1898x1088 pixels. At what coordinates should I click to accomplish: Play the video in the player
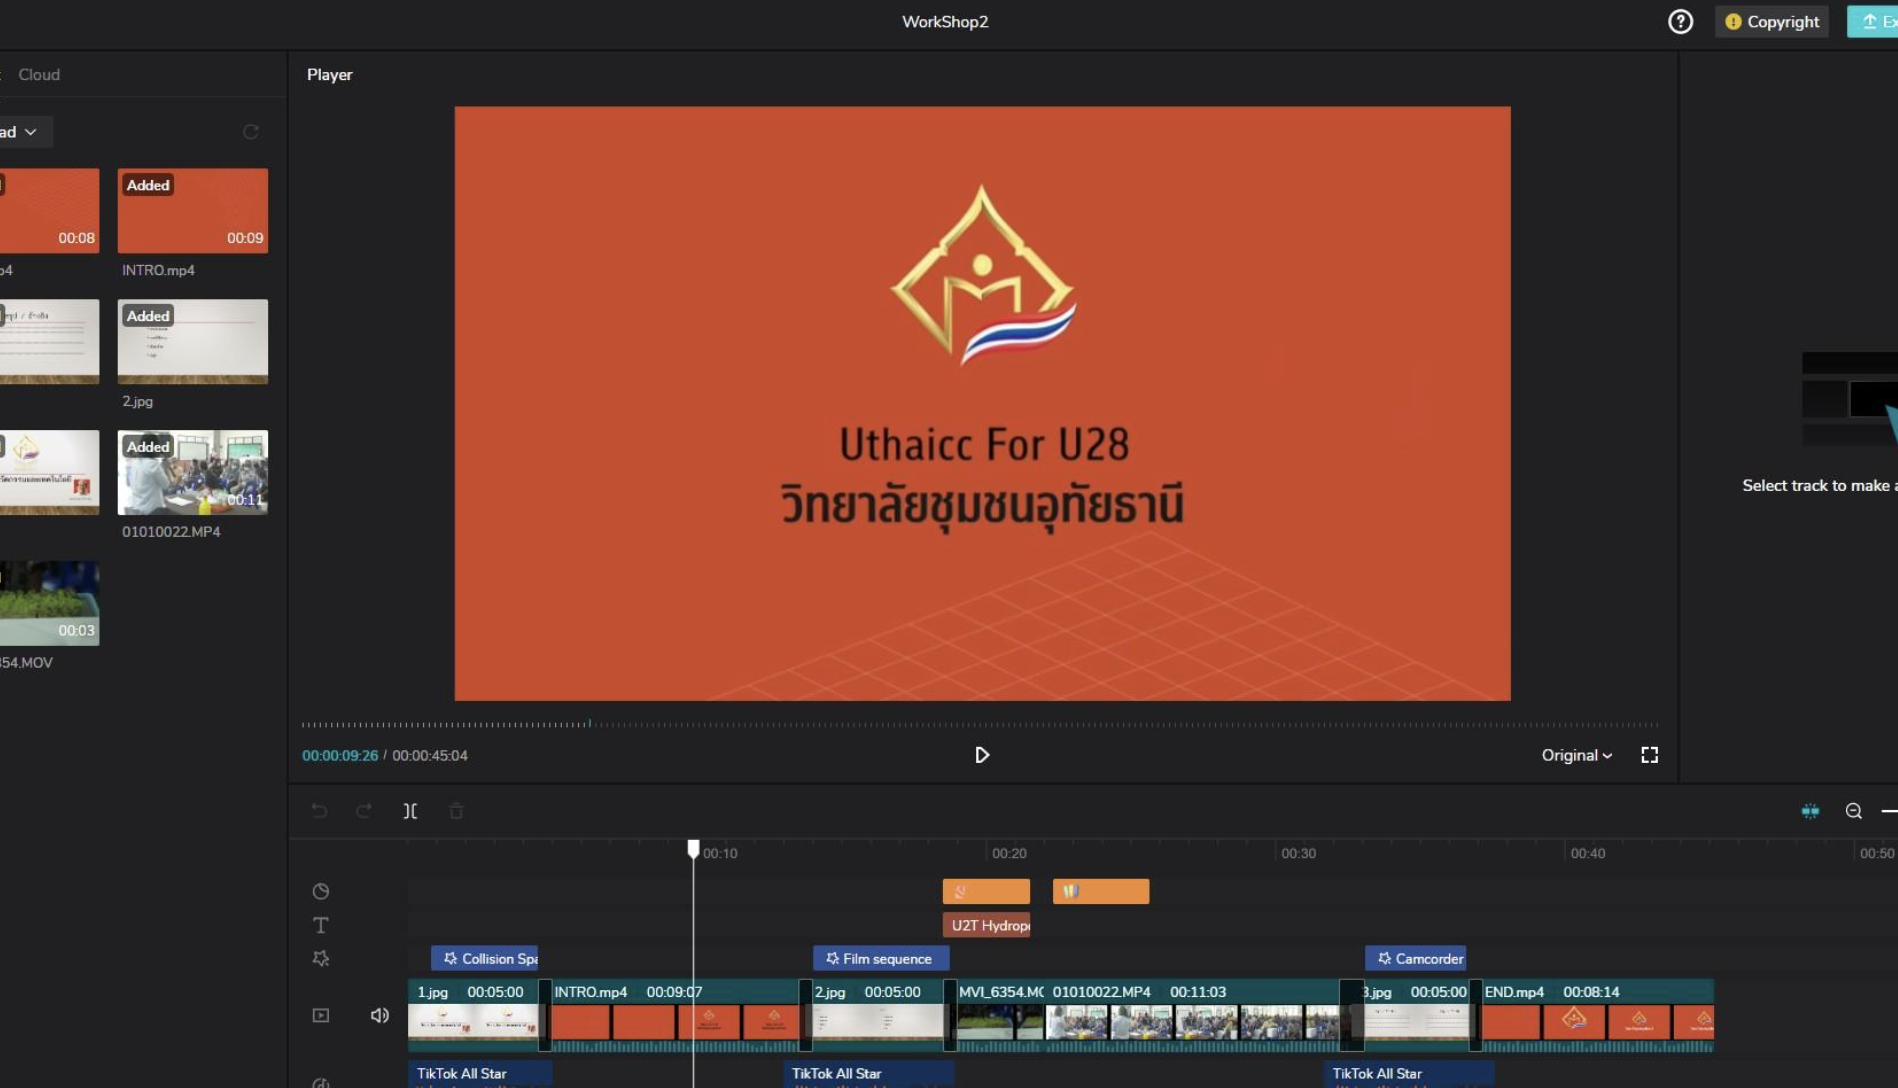982,755
